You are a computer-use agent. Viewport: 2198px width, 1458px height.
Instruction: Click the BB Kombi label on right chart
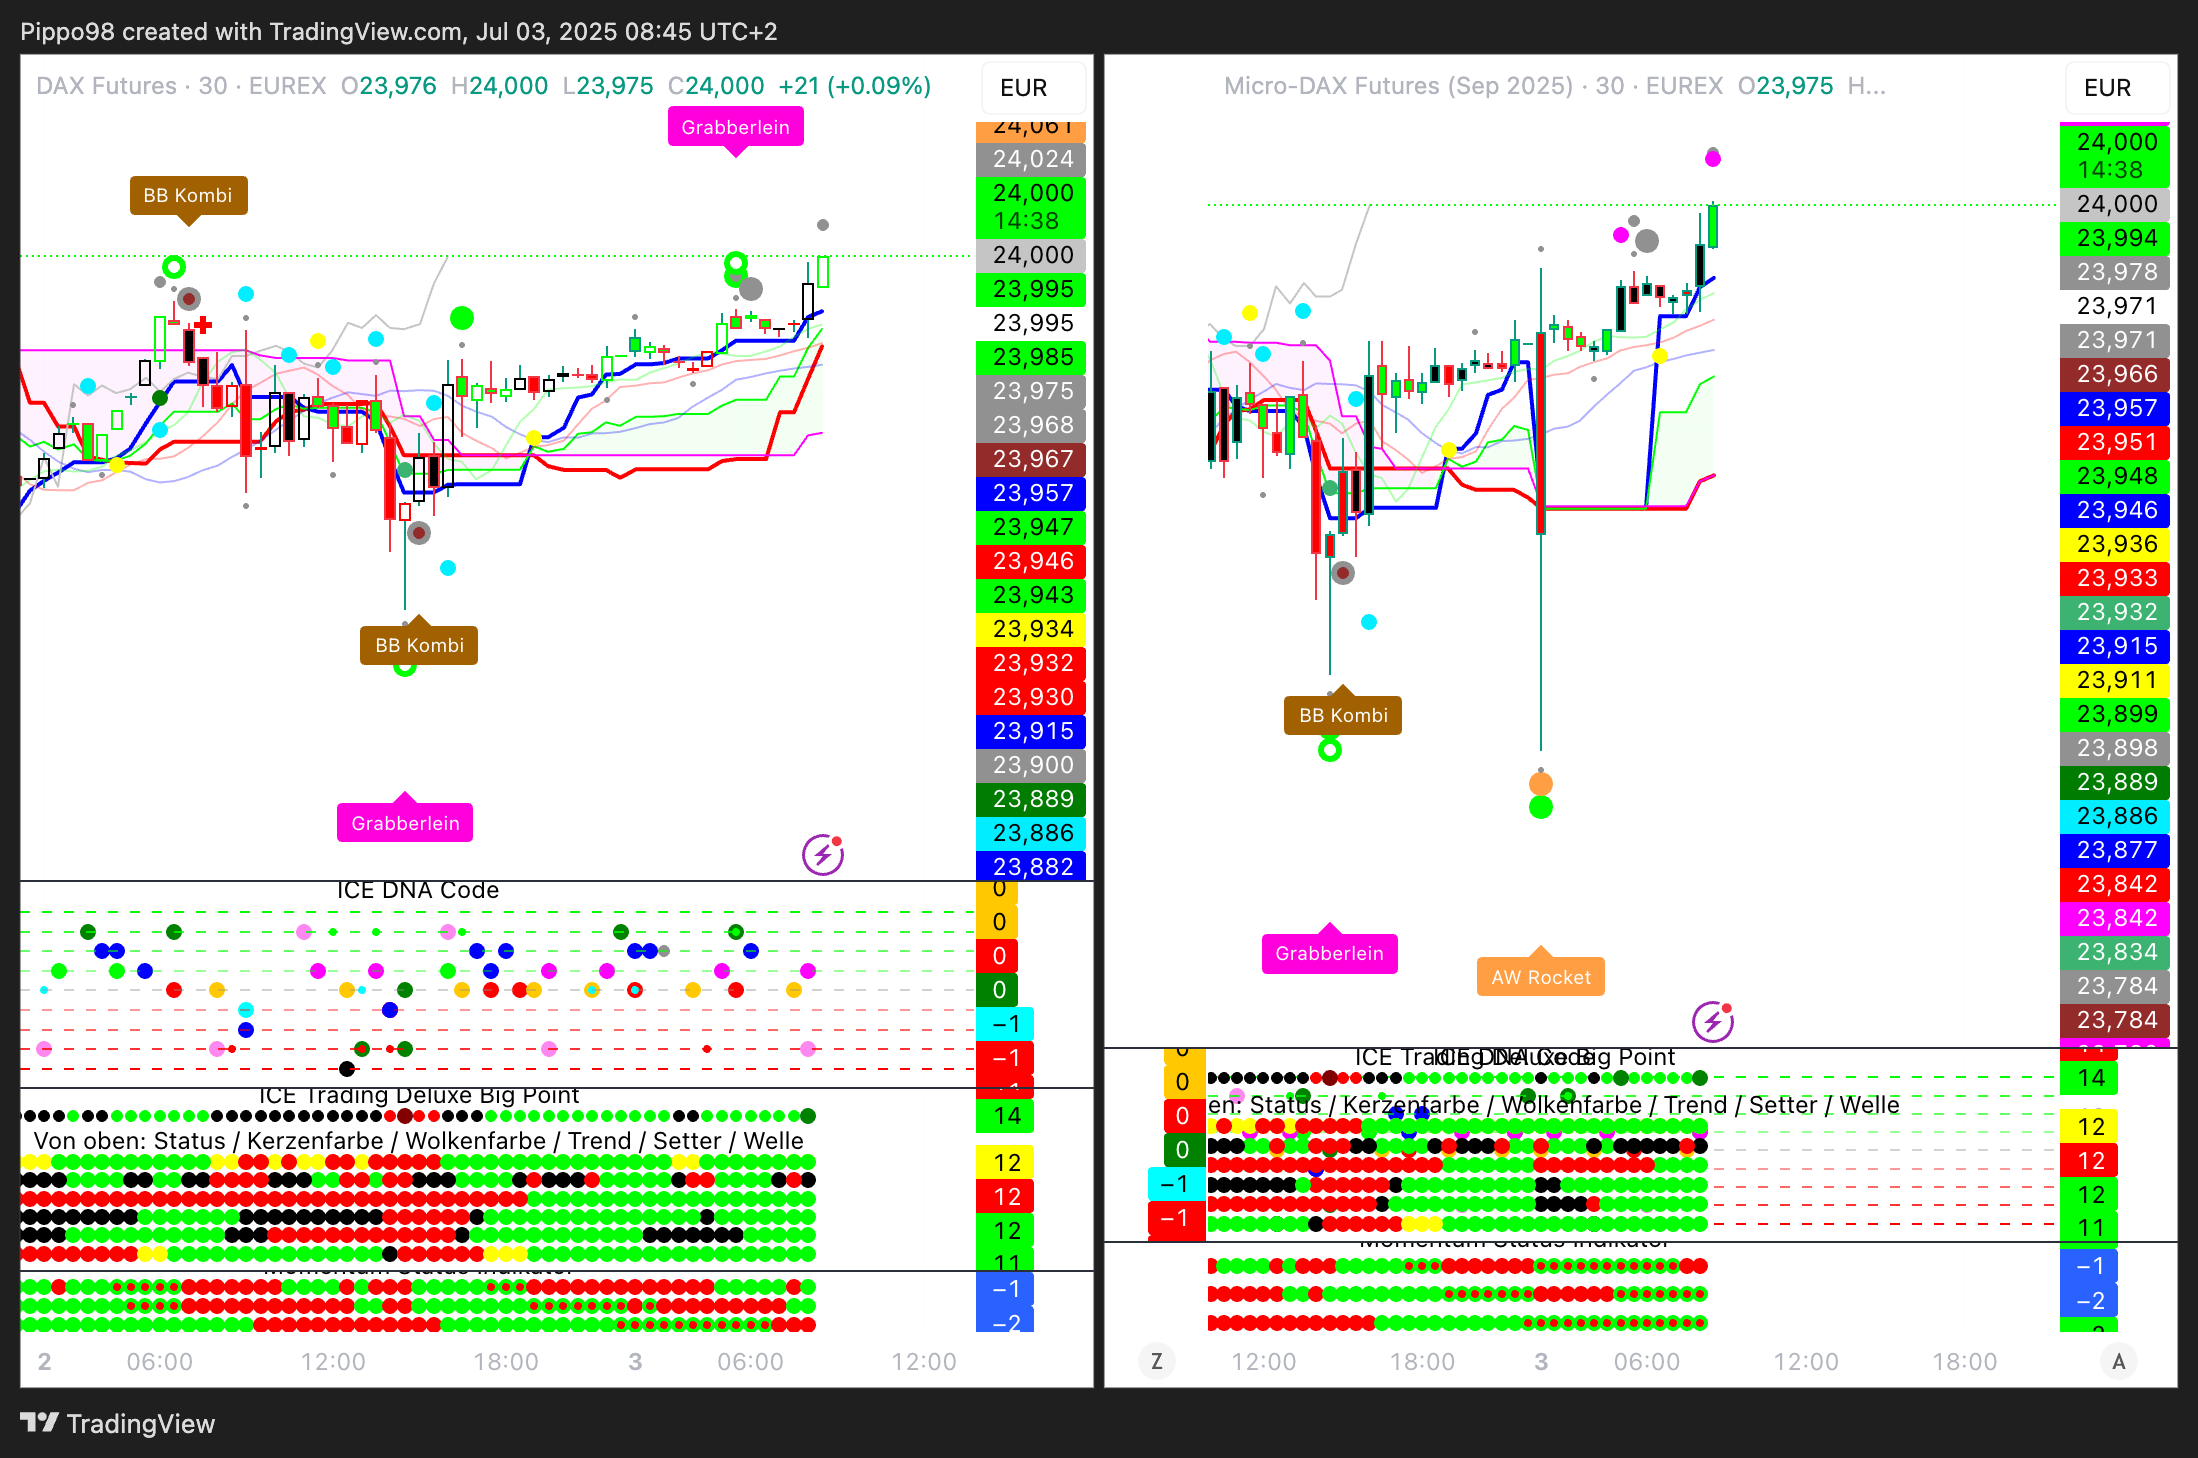[x=1342, y=715]
